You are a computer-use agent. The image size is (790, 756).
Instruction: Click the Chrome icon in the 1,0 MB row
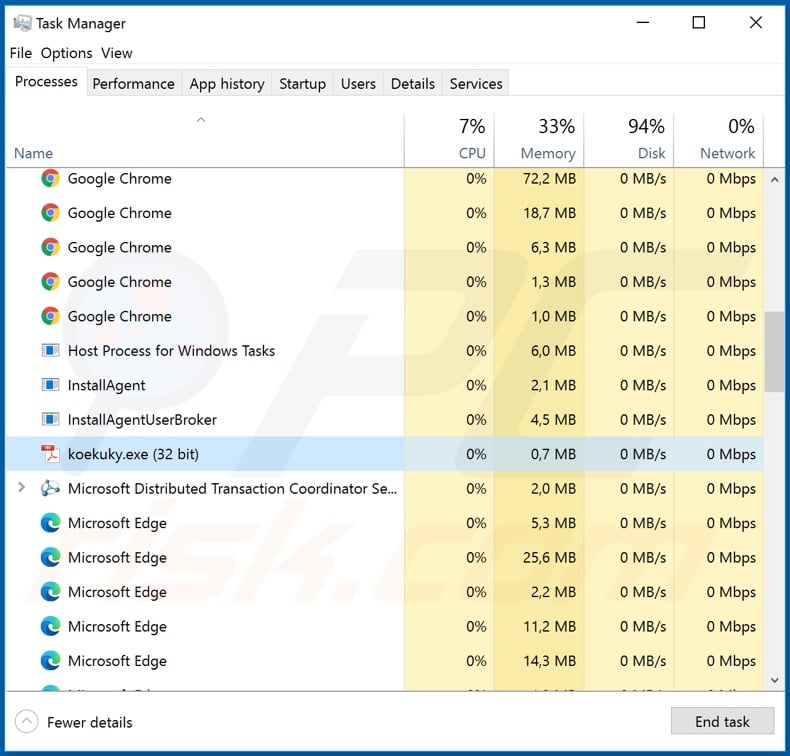(50, 316)
